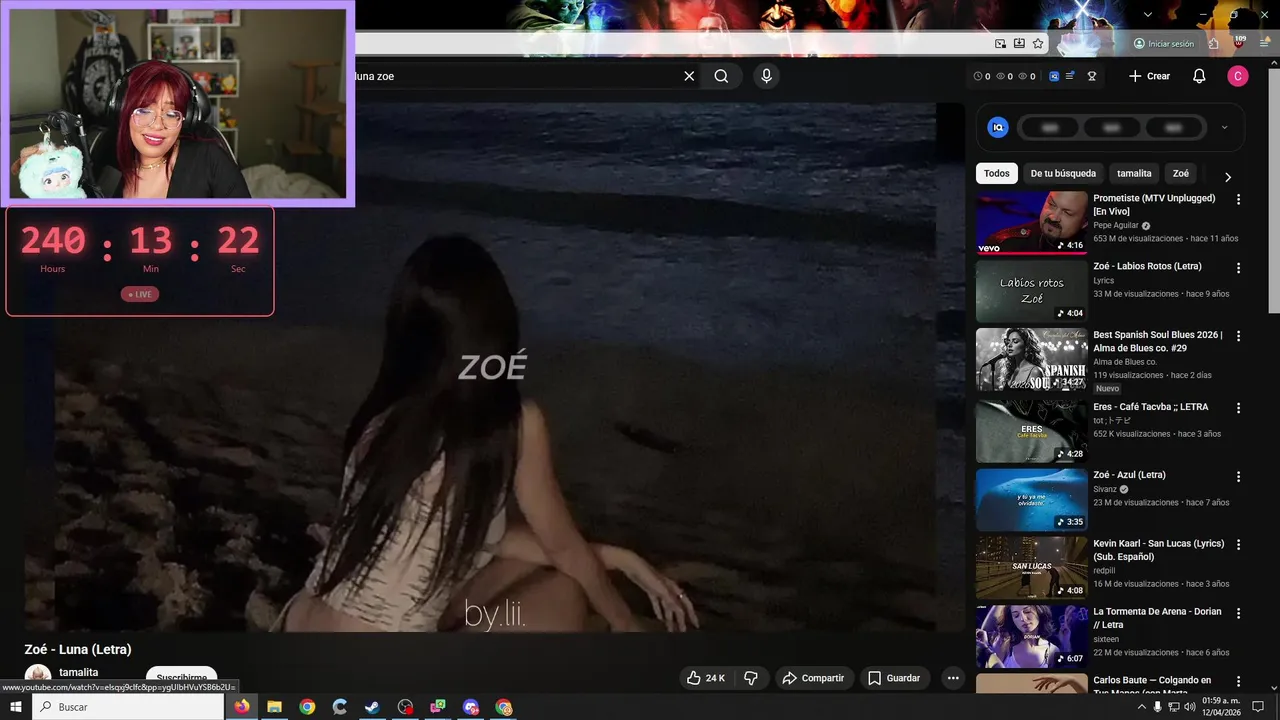1280x720 pixels.
Task: Open the Windows Start menu
Action: pos(15,707)
